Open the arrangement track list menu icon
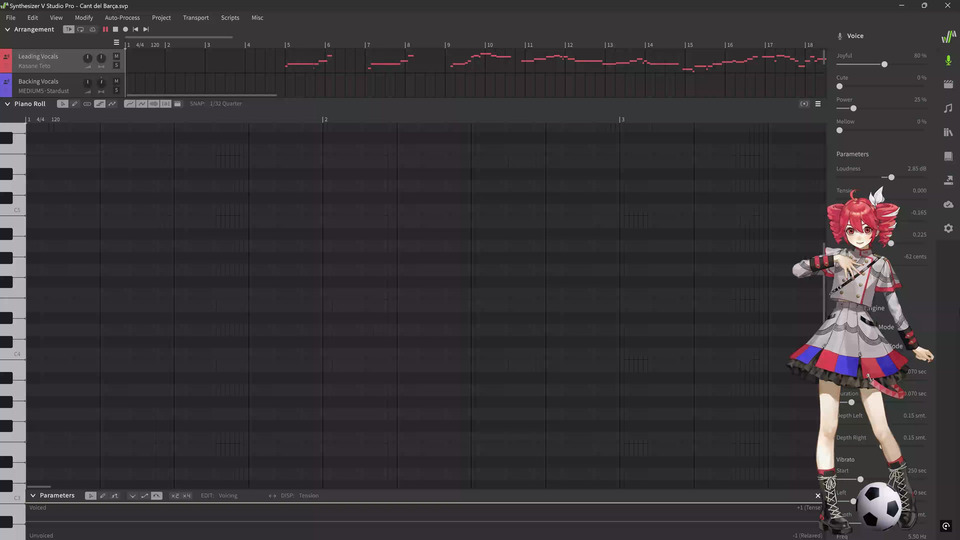The height and width of the screenshot is (540, 960). (116, 43)
